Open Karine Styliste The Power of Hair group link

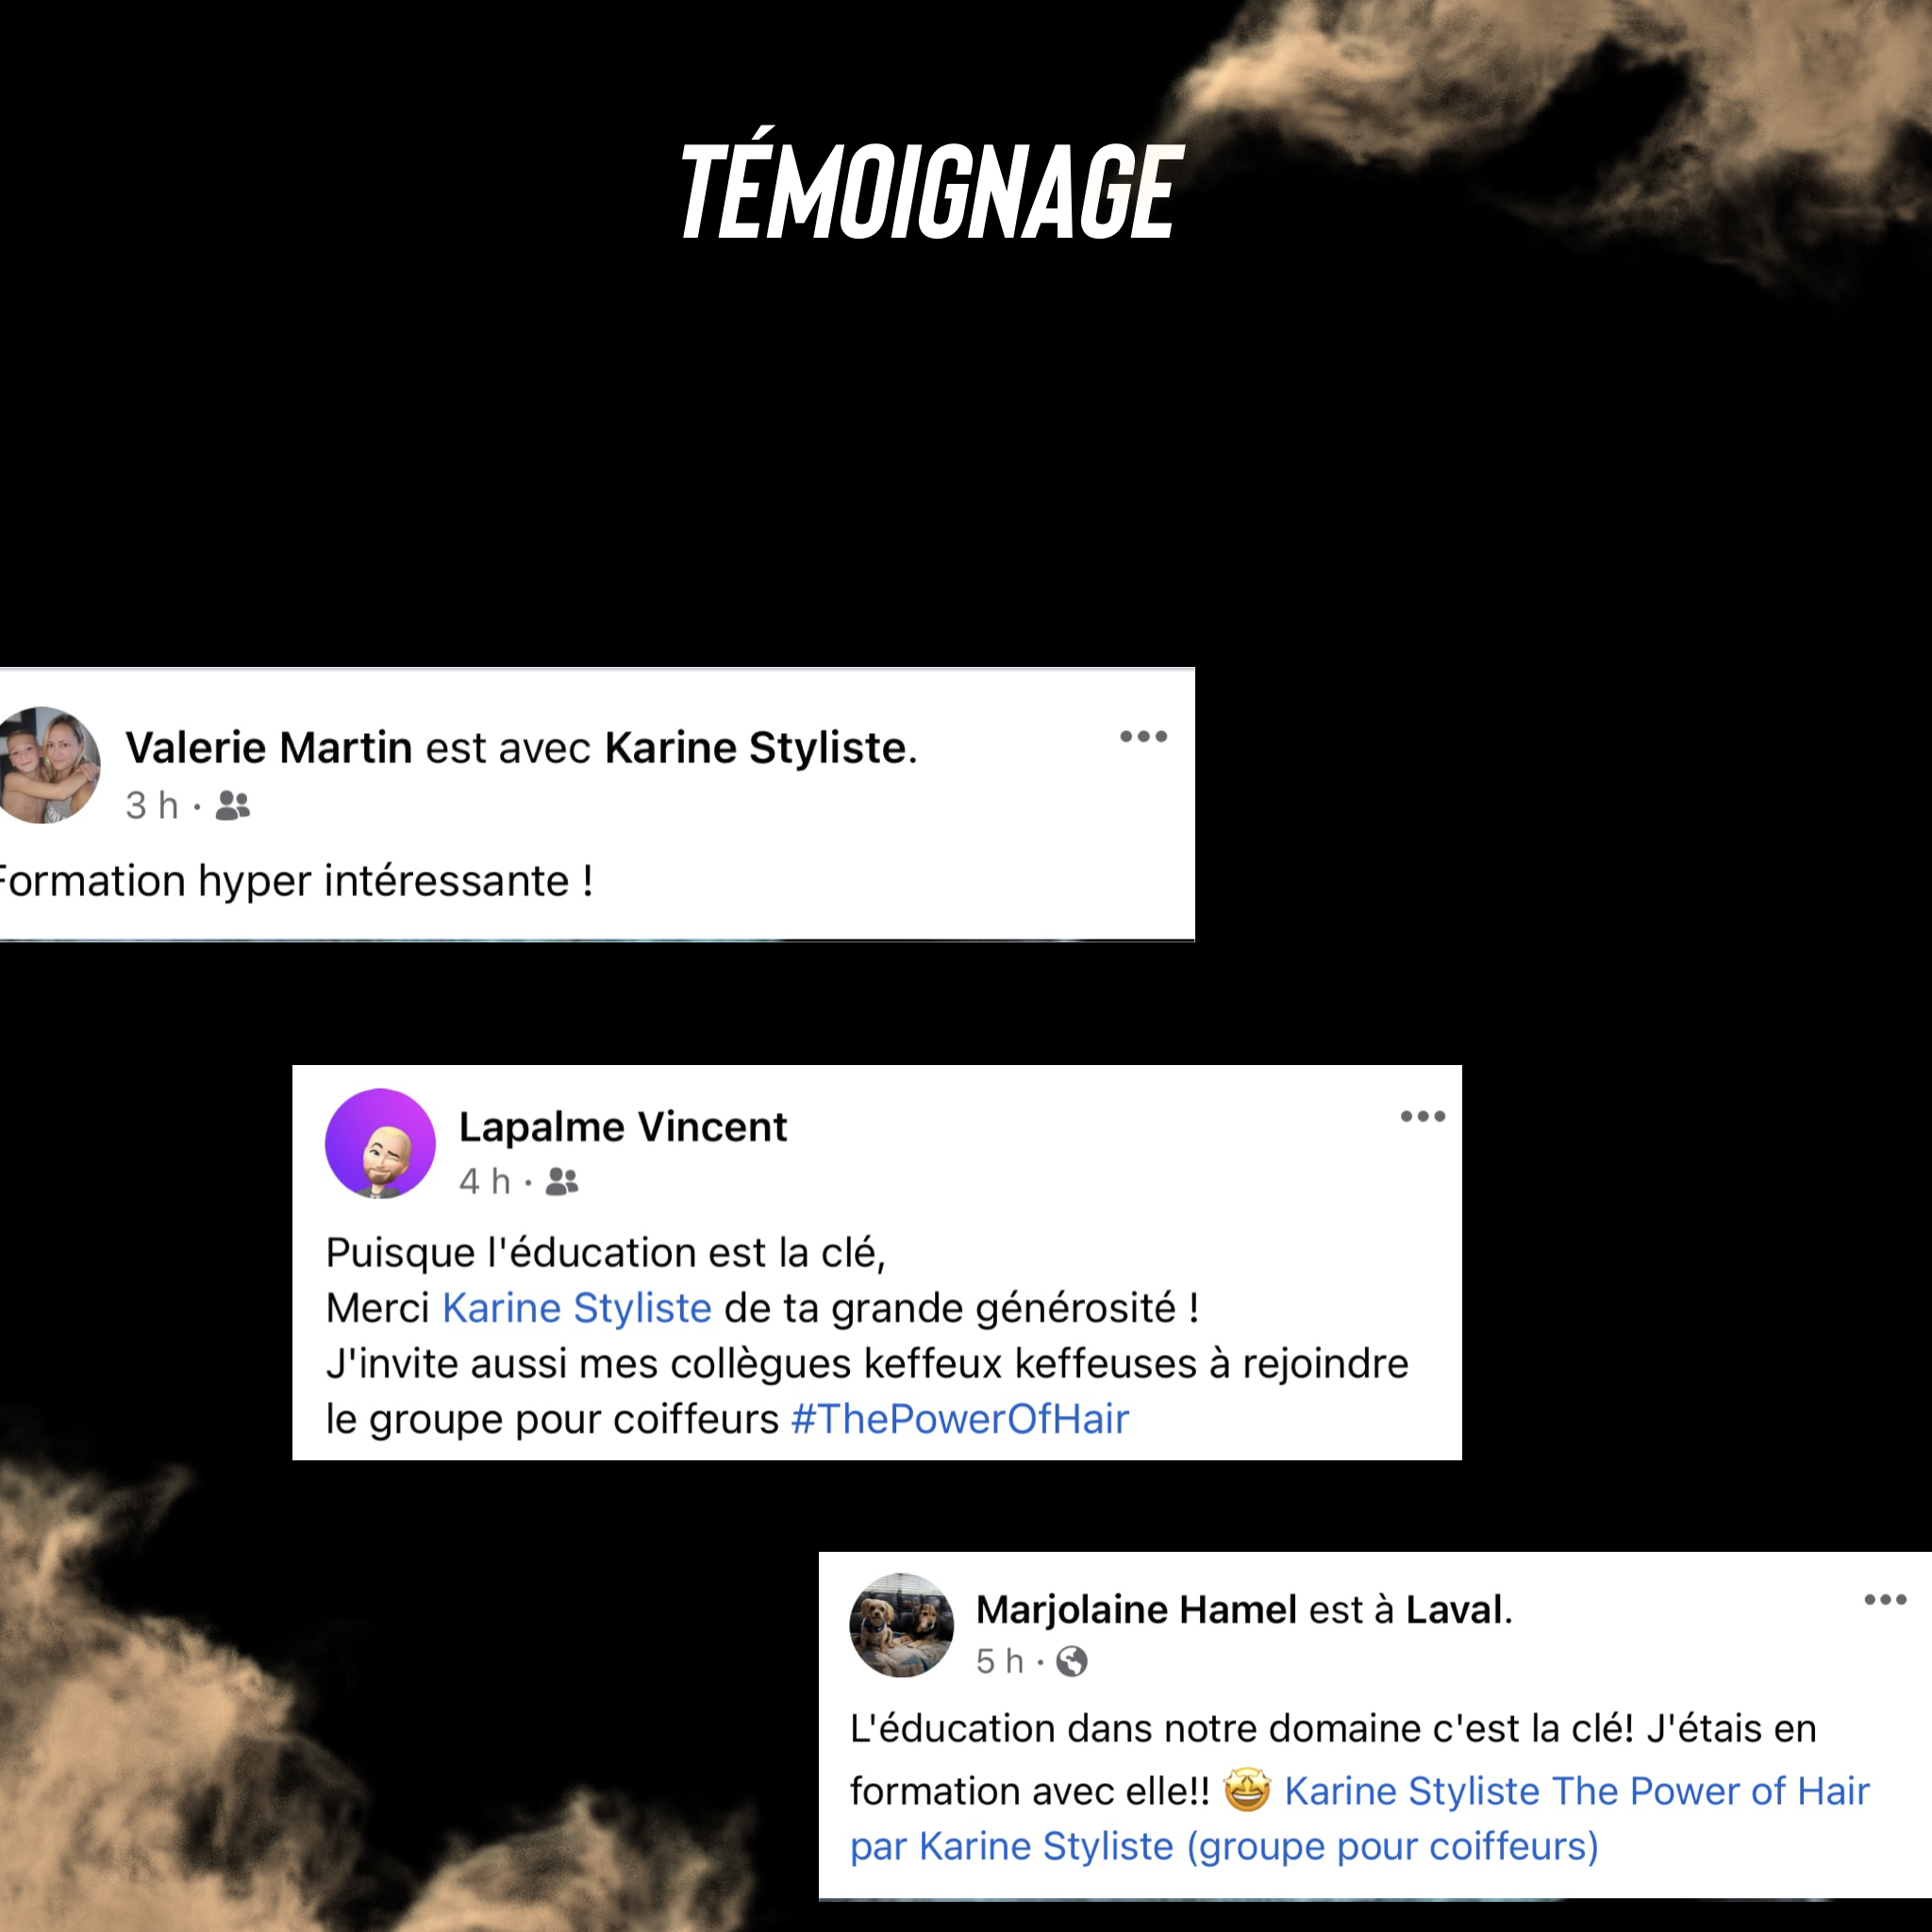tap(1360, 1818)
